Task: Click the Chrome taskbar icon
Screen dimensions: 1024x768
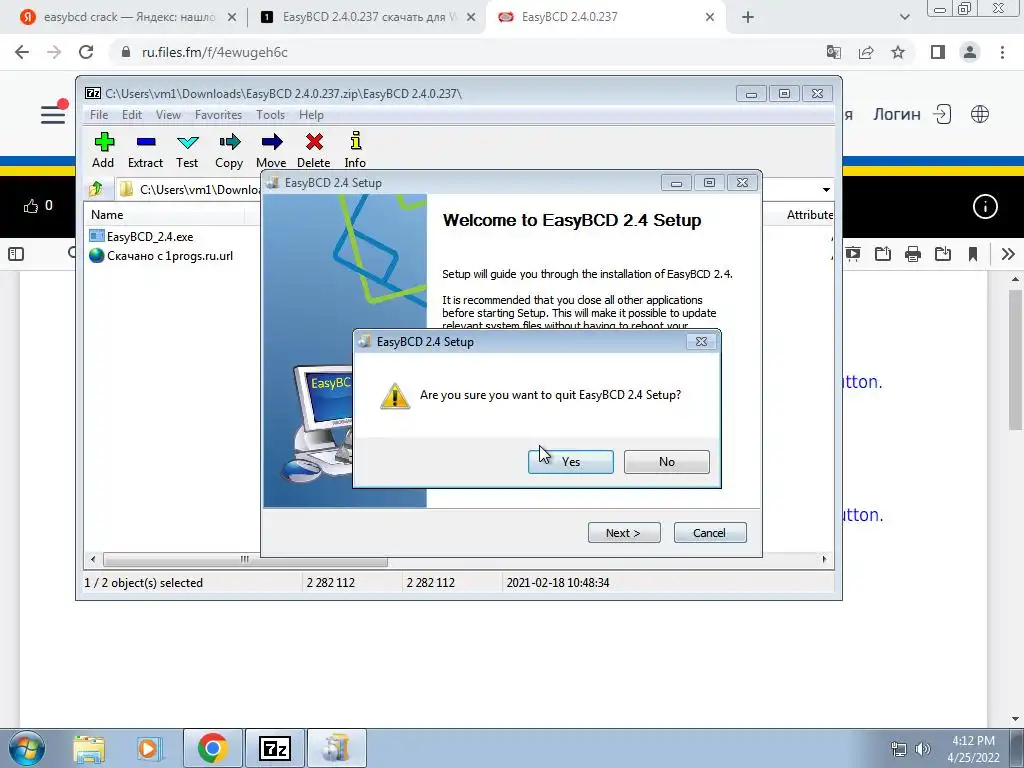Action: point(212,748)
